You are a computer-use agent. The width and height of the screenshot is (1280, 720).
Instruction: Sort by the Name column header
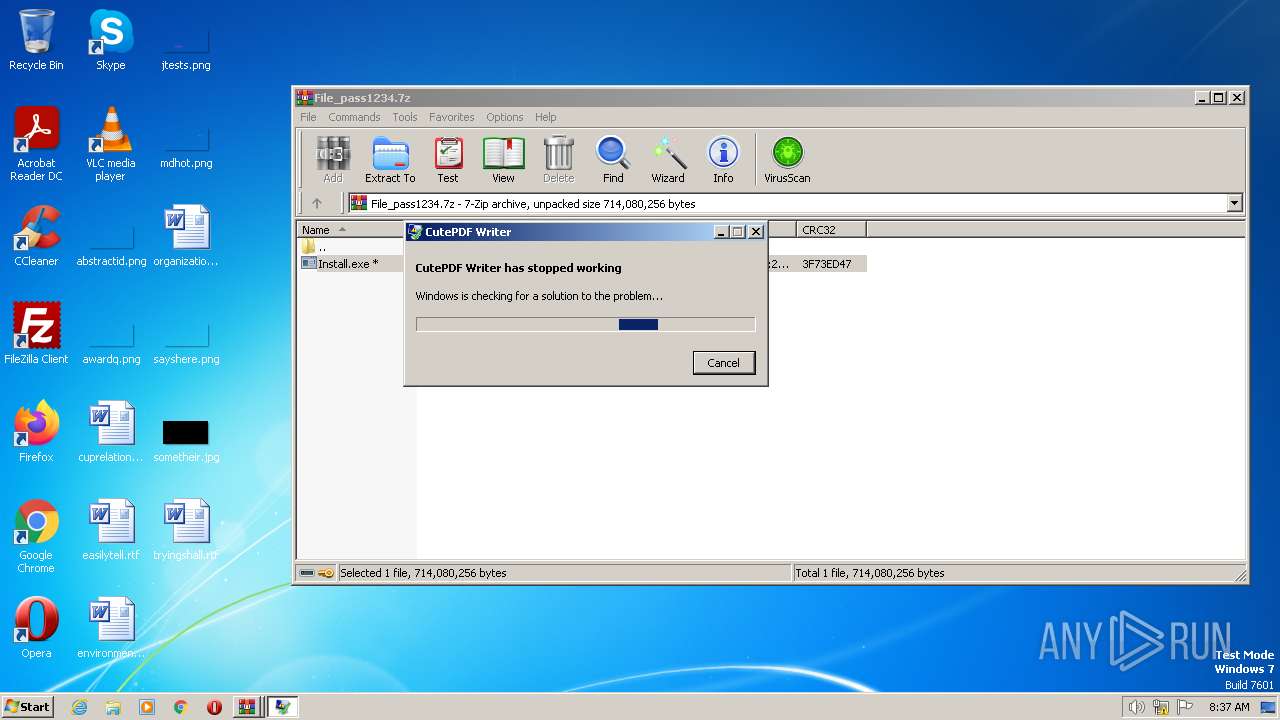350,230
